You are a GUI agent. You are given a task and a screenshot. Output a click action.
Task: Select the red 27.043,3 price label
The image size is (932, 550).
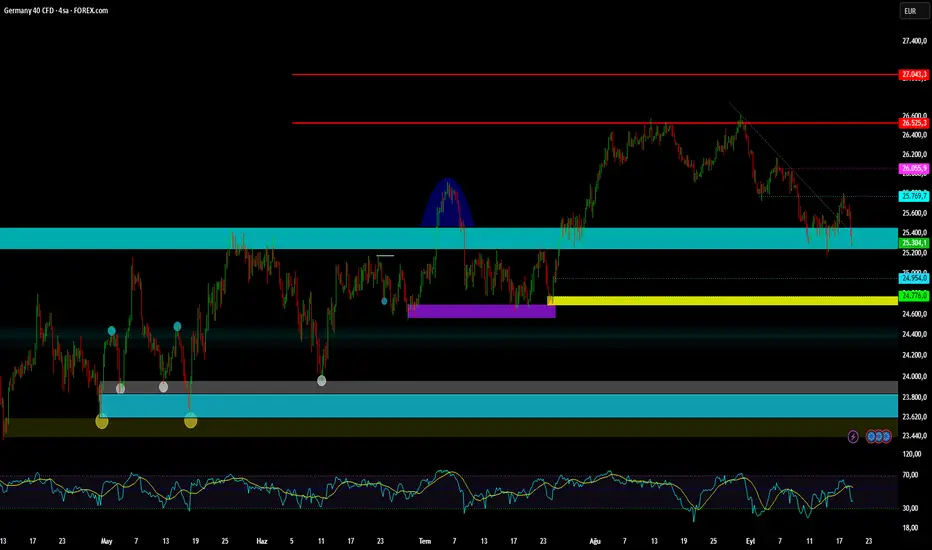[914, 74]
